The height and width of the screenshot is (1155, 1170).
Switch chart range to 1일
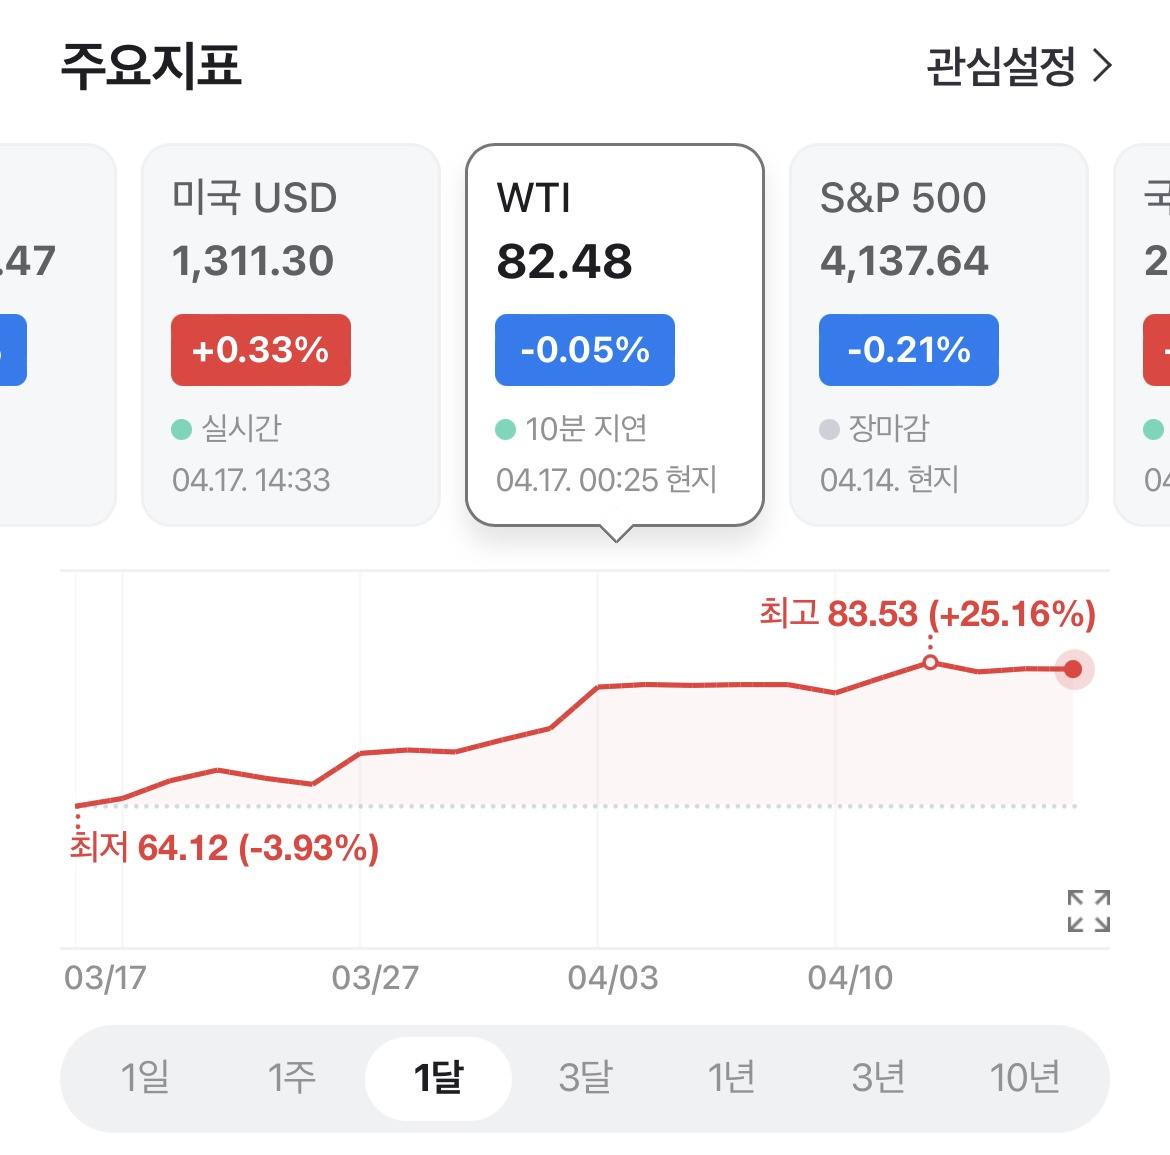pyautogui.click(x=145, y=1078)
